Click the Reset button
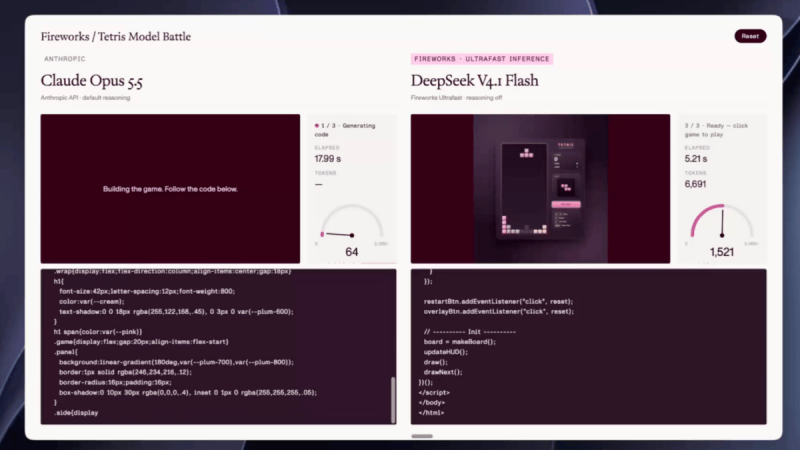The height and width of the screenshot is (450, 800). (x=750, y=36)
